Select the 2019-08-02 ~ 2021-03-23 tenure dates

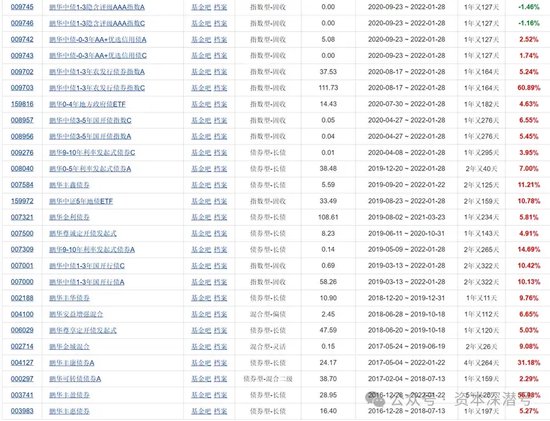click(407, 217)
